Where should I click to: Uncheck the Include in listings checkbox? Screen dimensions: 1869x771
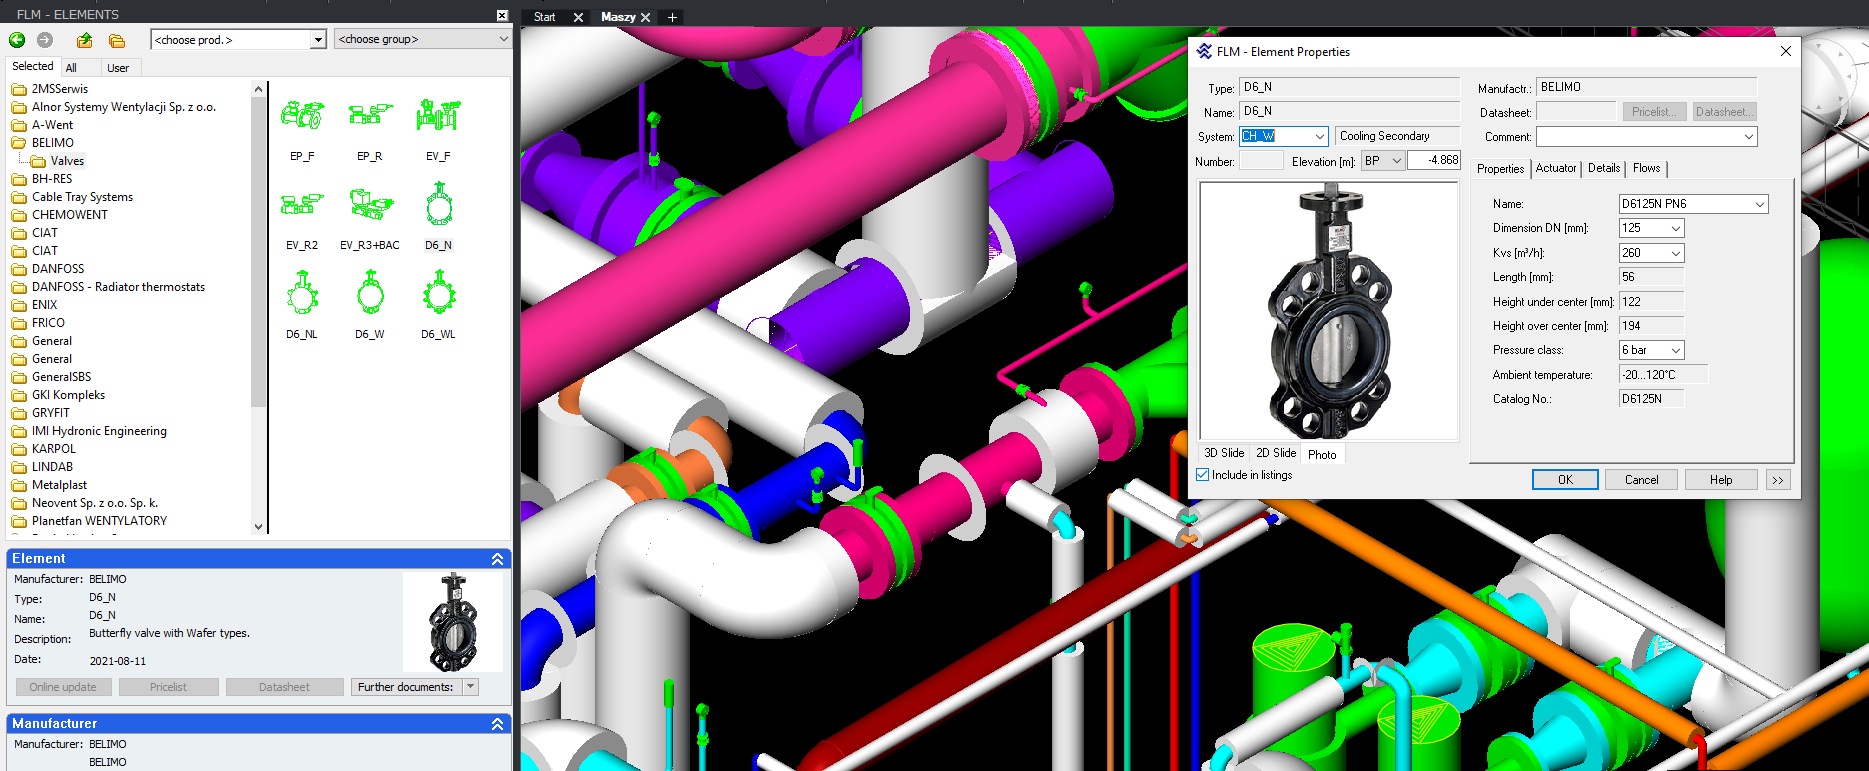coord(1203,475)
